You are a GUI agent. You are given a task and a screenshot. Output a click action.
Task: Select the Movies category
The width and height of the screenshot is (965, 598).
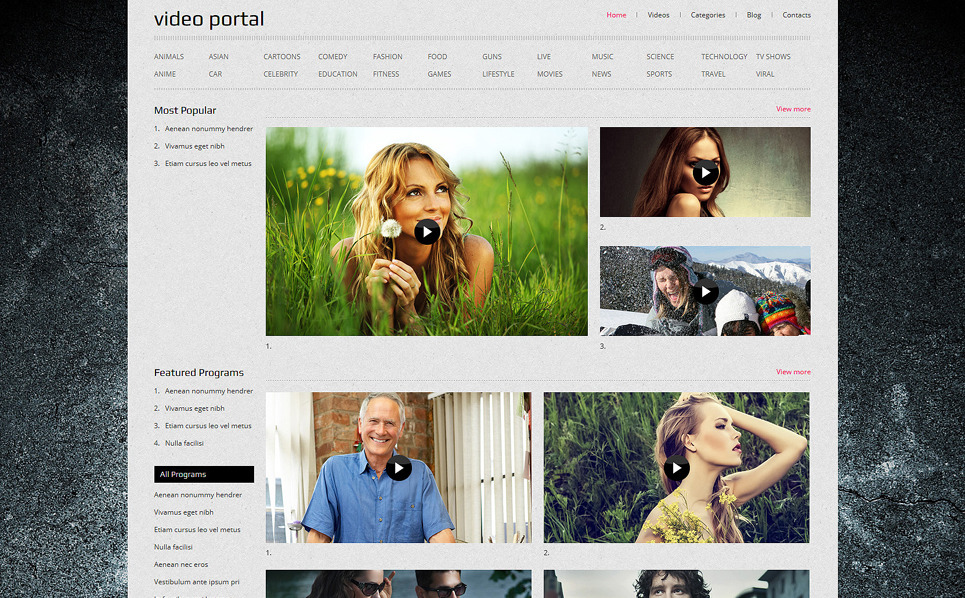click(549, 74)
